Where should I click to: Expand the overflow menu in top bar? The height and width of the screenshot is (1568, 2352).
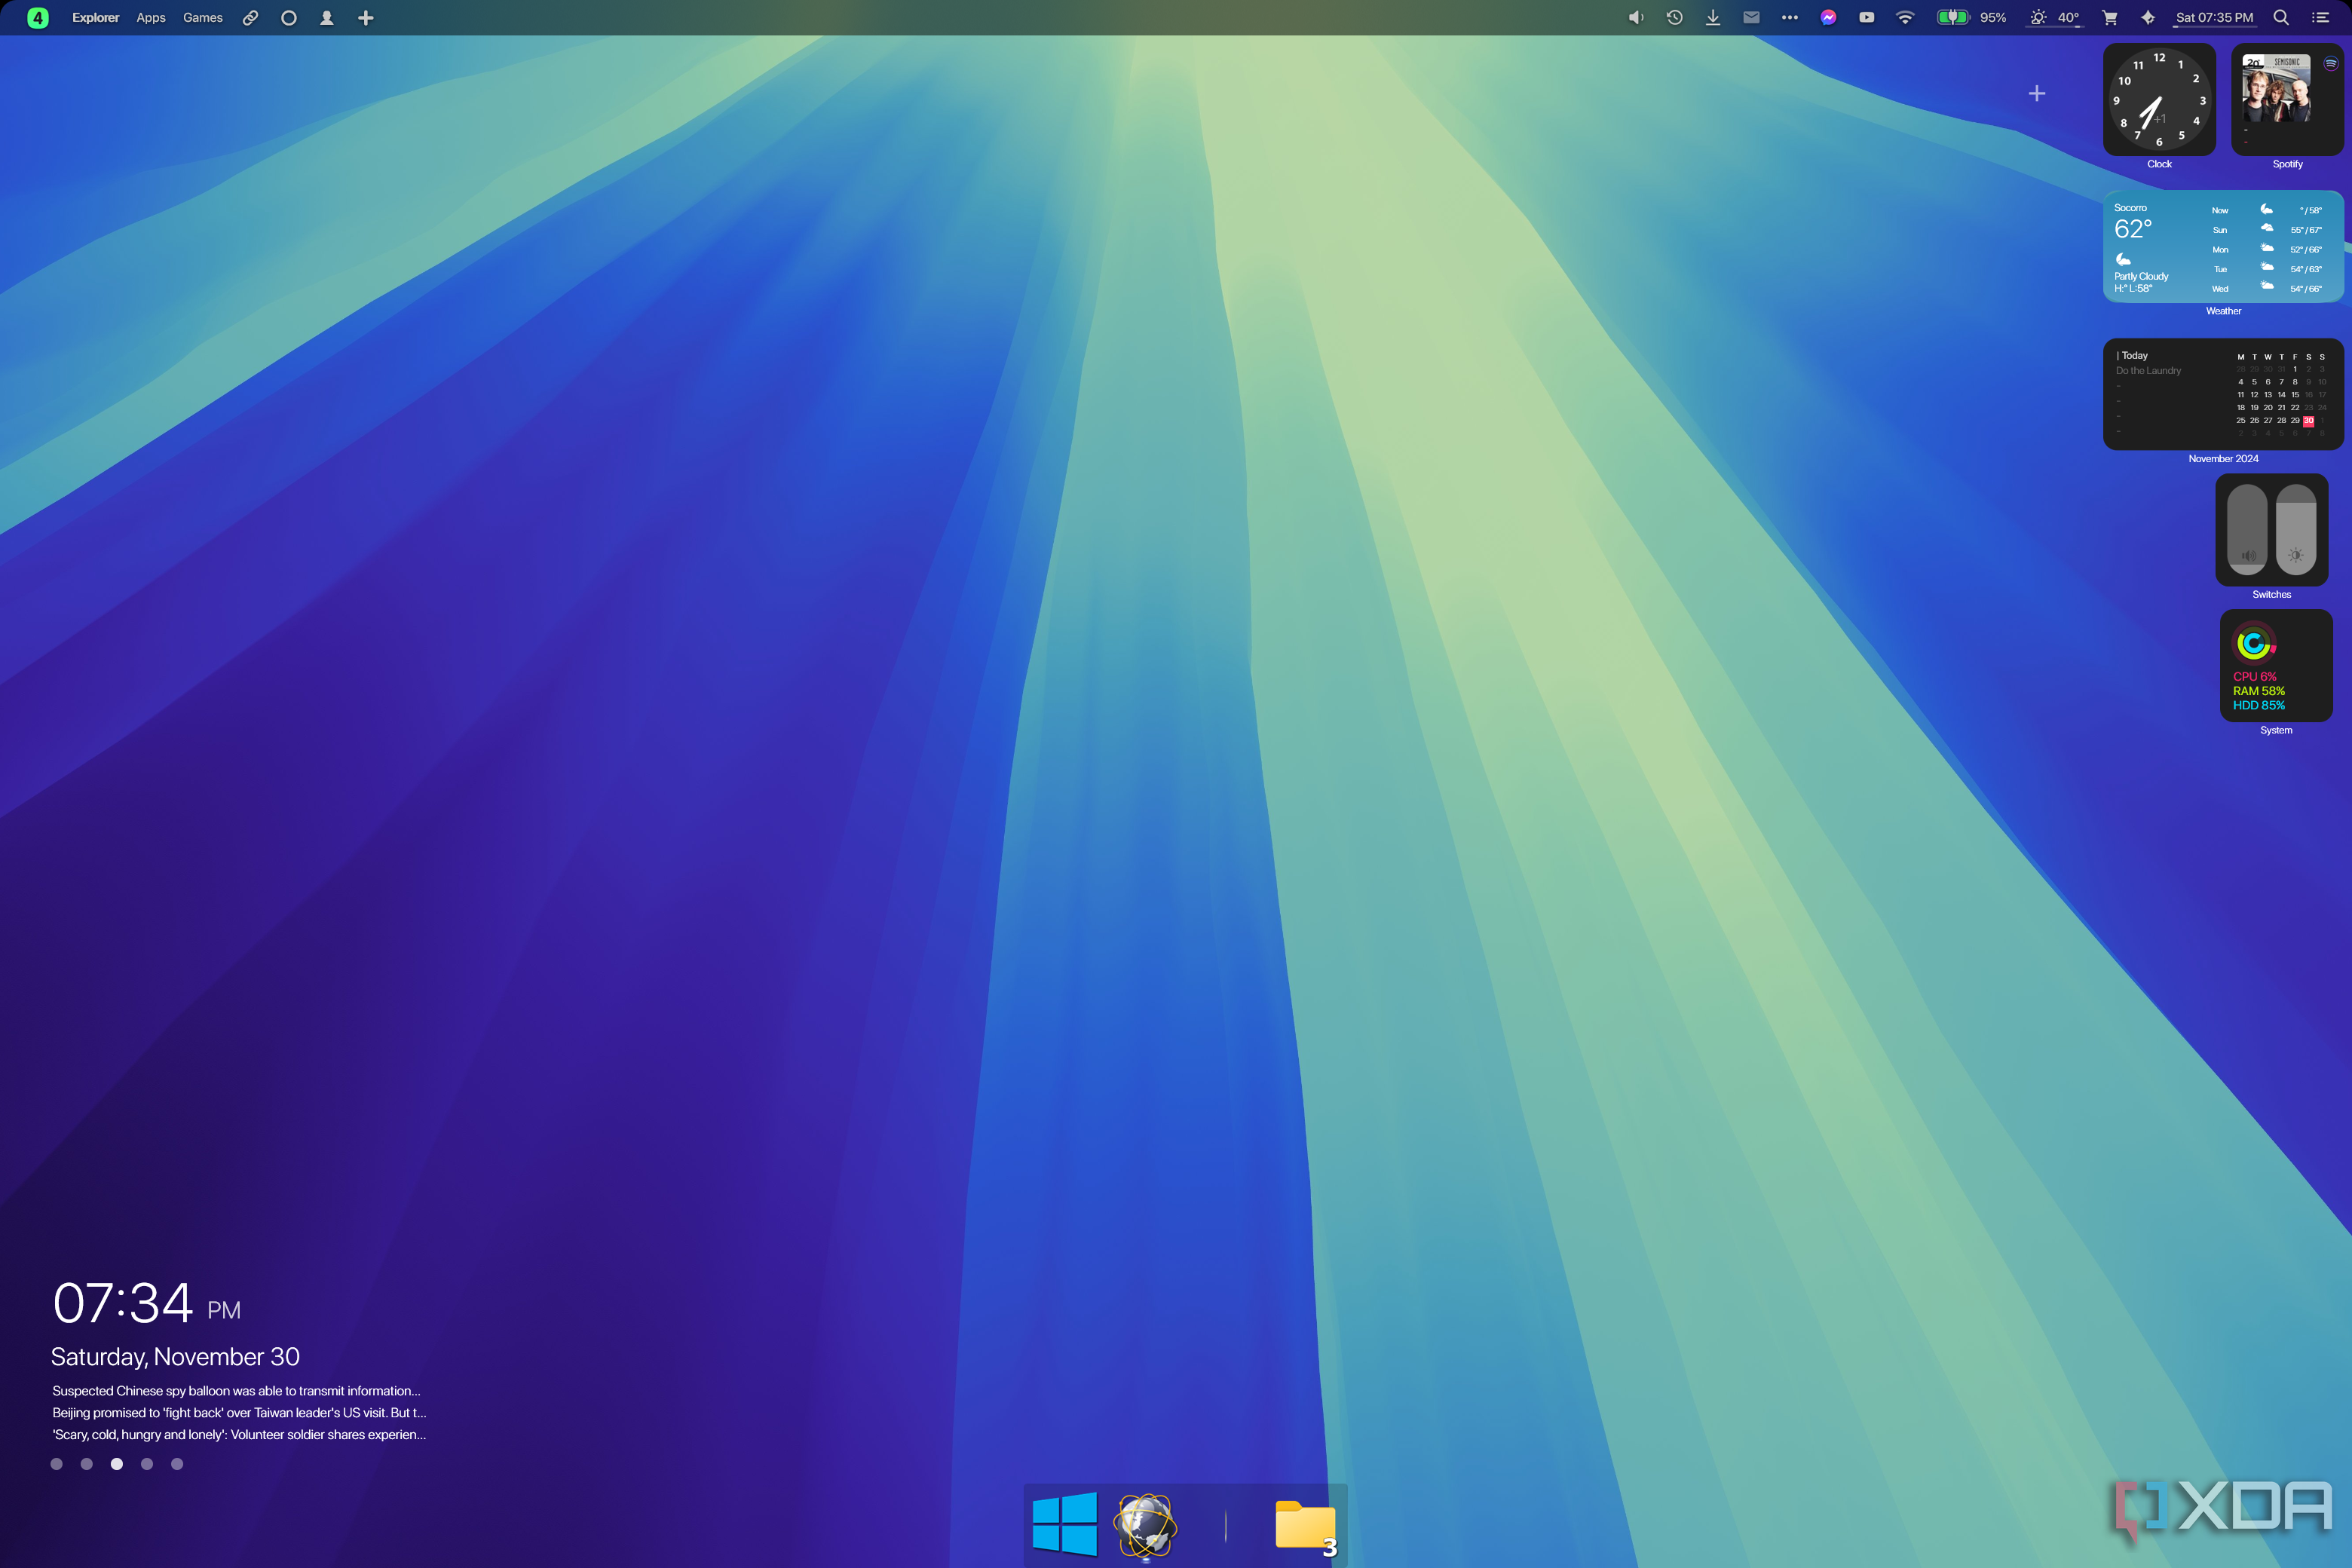point(1787,17)
